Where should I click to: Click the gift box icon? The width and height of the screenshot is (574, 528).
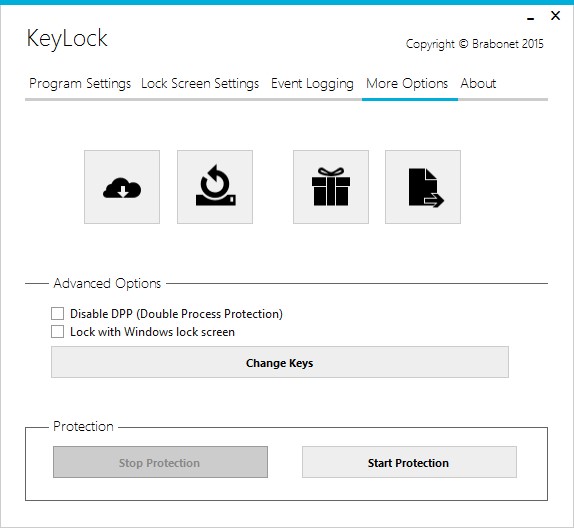pos(331,187)
